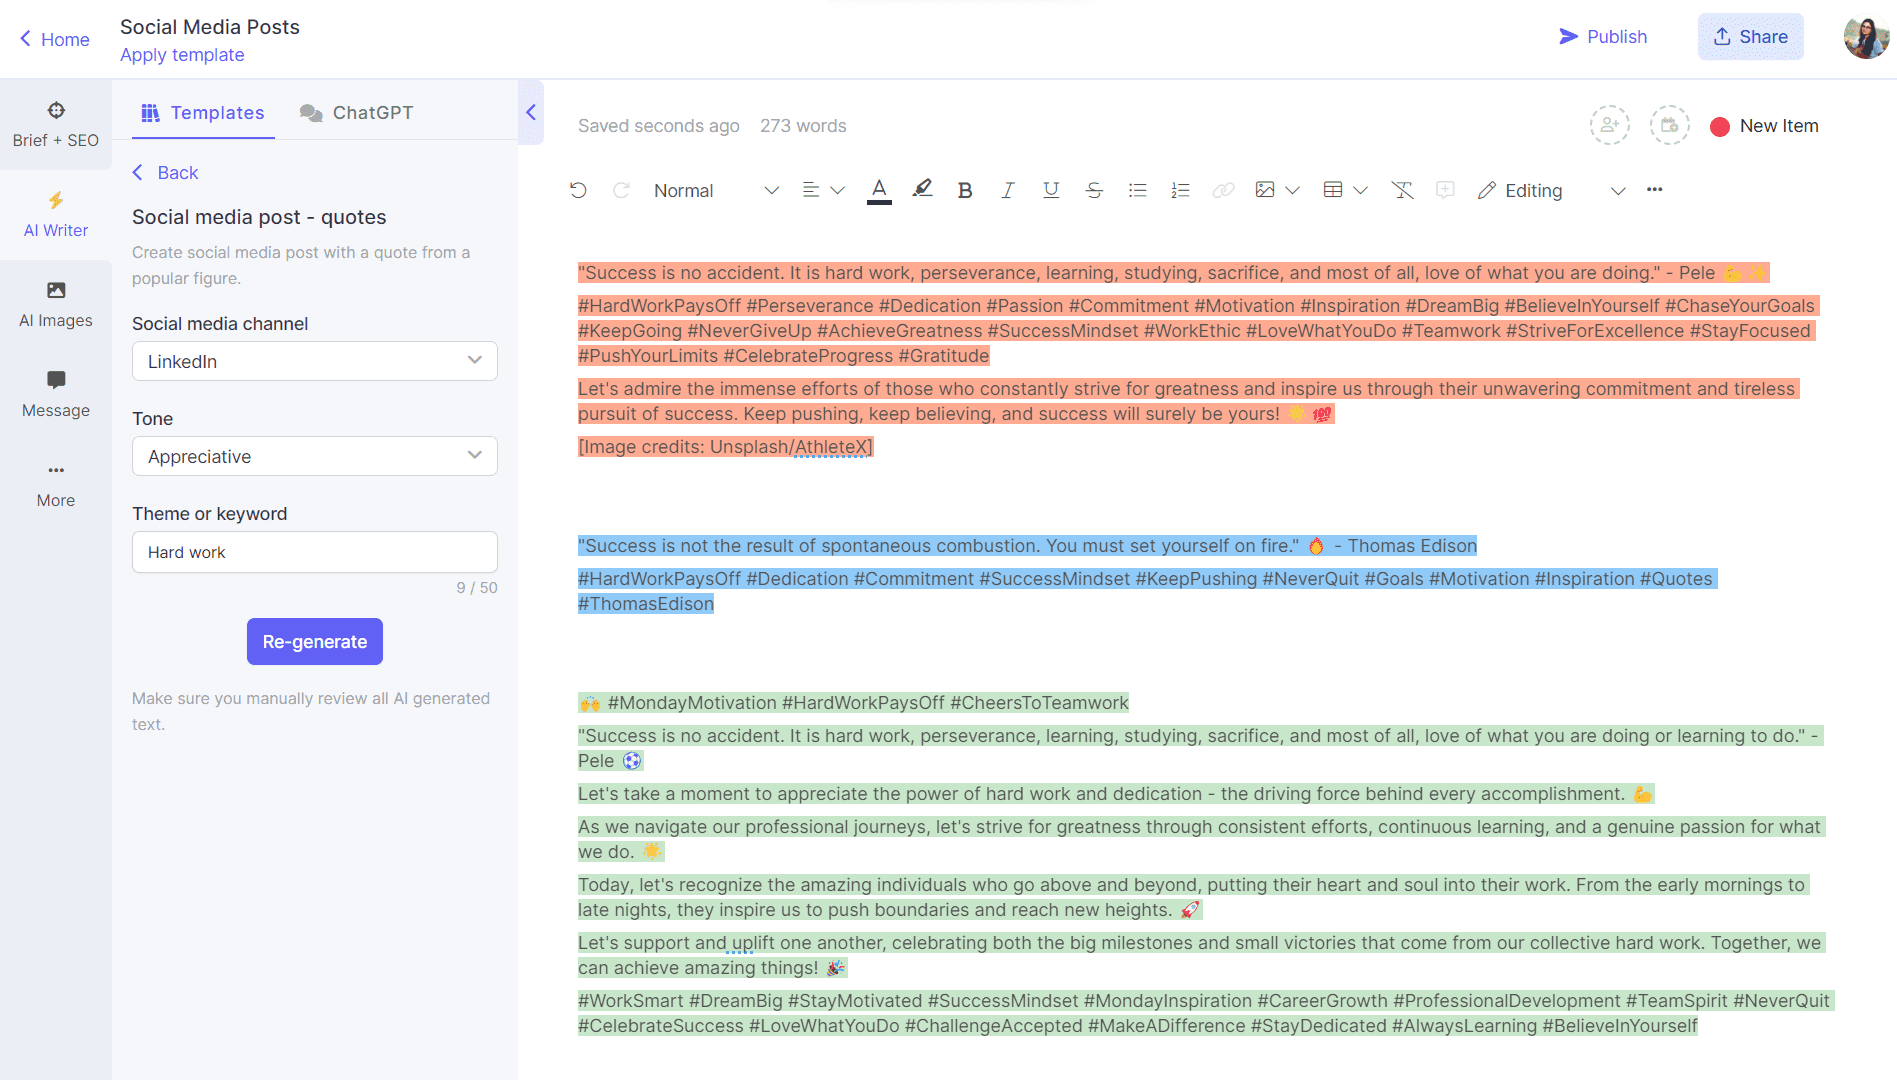1897x1080 pixels.
Task: Toggle underline formatting
Action: point(1051,190)
